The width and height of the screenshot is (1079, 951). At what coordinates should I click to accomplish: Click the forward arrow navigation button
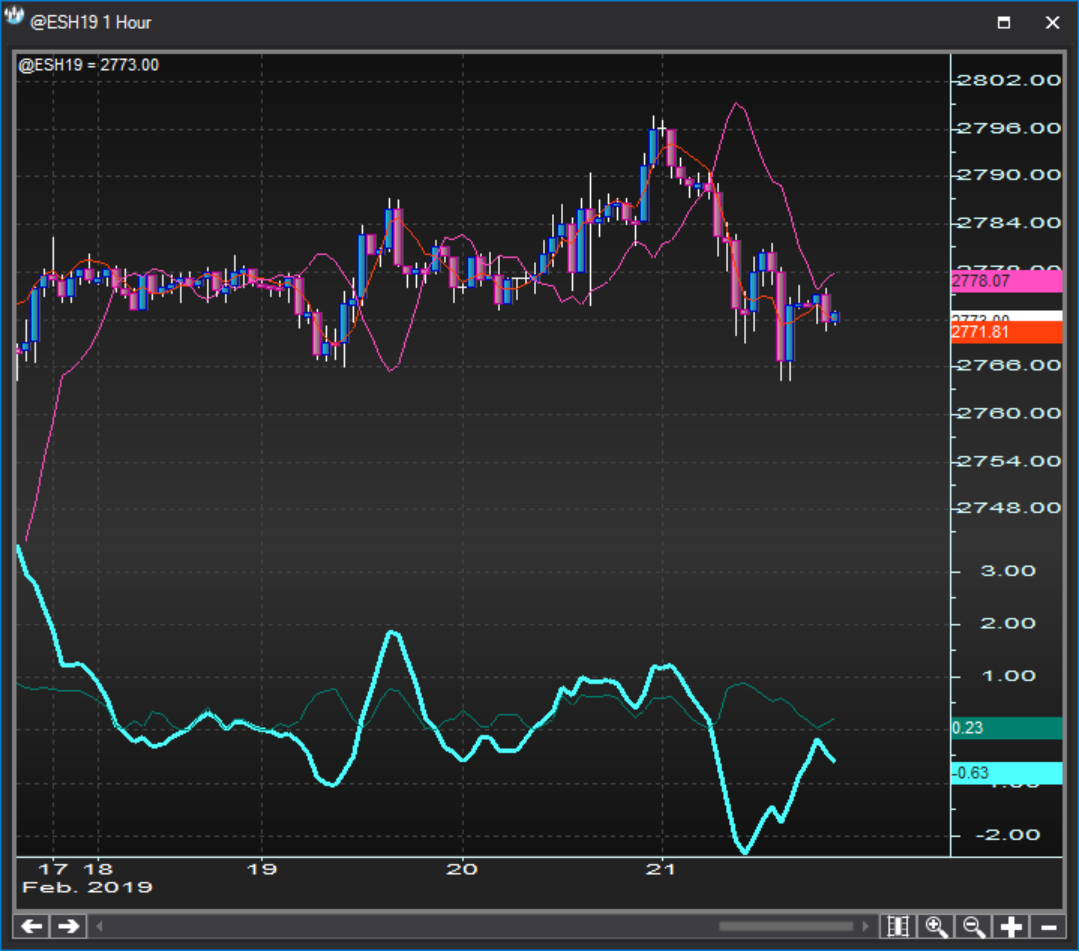(68, 926)
